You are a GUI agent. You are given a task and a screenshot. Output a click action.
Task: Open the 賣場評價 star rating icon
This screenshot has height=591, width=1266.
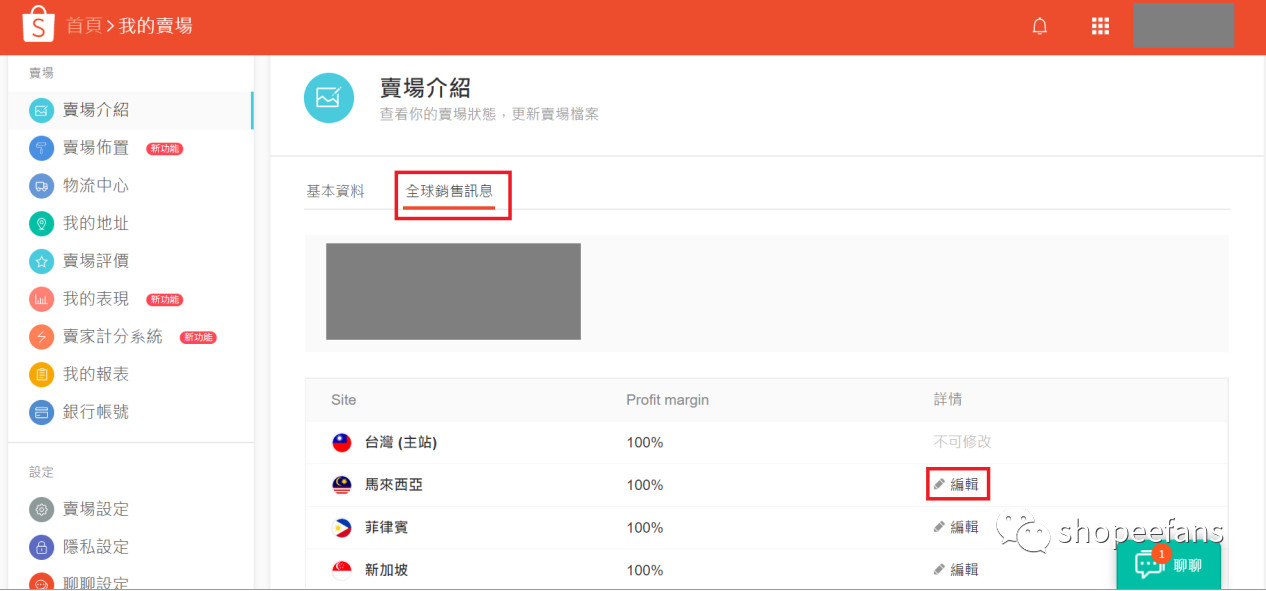pyautogui.click(x=40, y=260)
